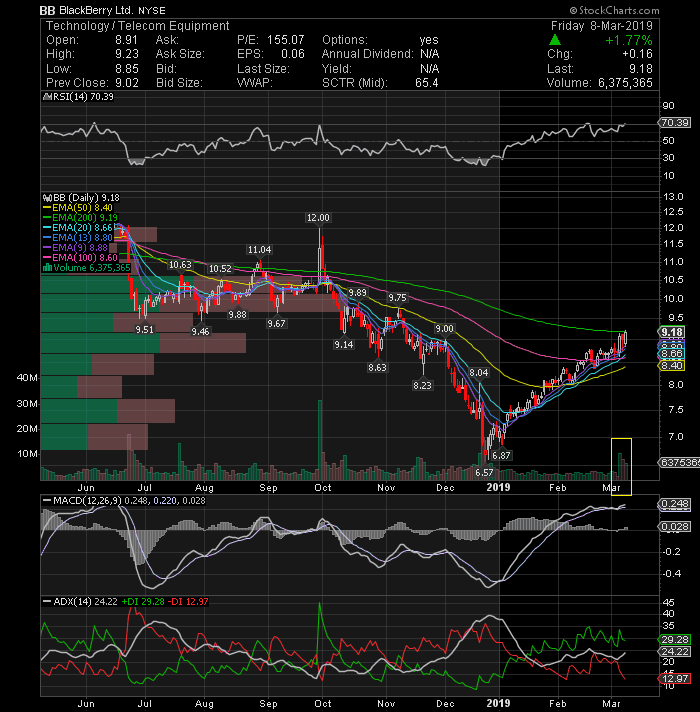The height and width of the screenshot is (712, 700).
Task: Click the EMA(13) 8.80 legend entry
Action: click(78, 237)
